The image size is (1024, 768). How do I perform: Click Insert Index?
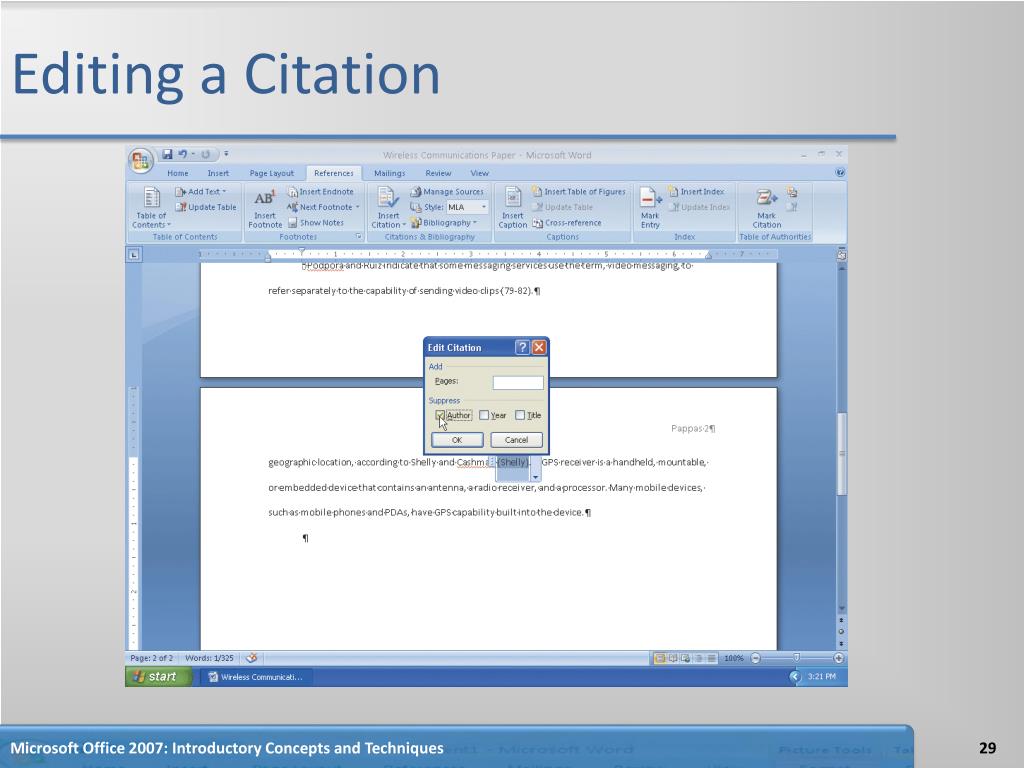(696, 191)
